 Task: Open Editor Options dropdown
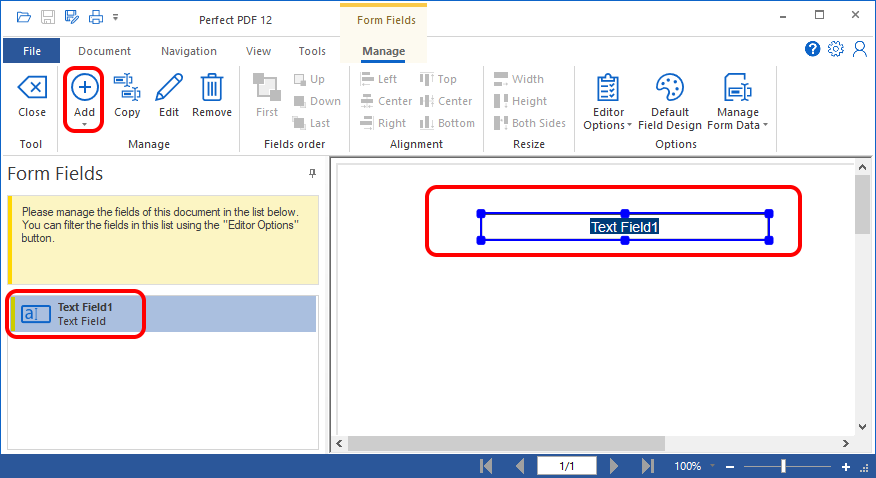click(608, 102)
